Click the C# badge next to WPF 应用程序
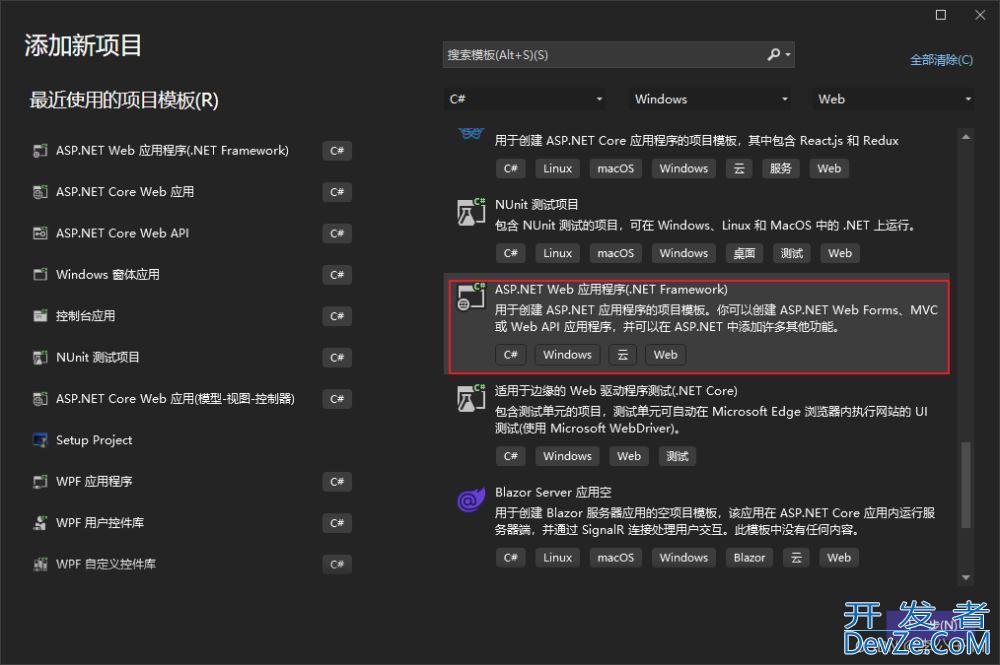Viewport: 1000px width, 665px height. 337,482
